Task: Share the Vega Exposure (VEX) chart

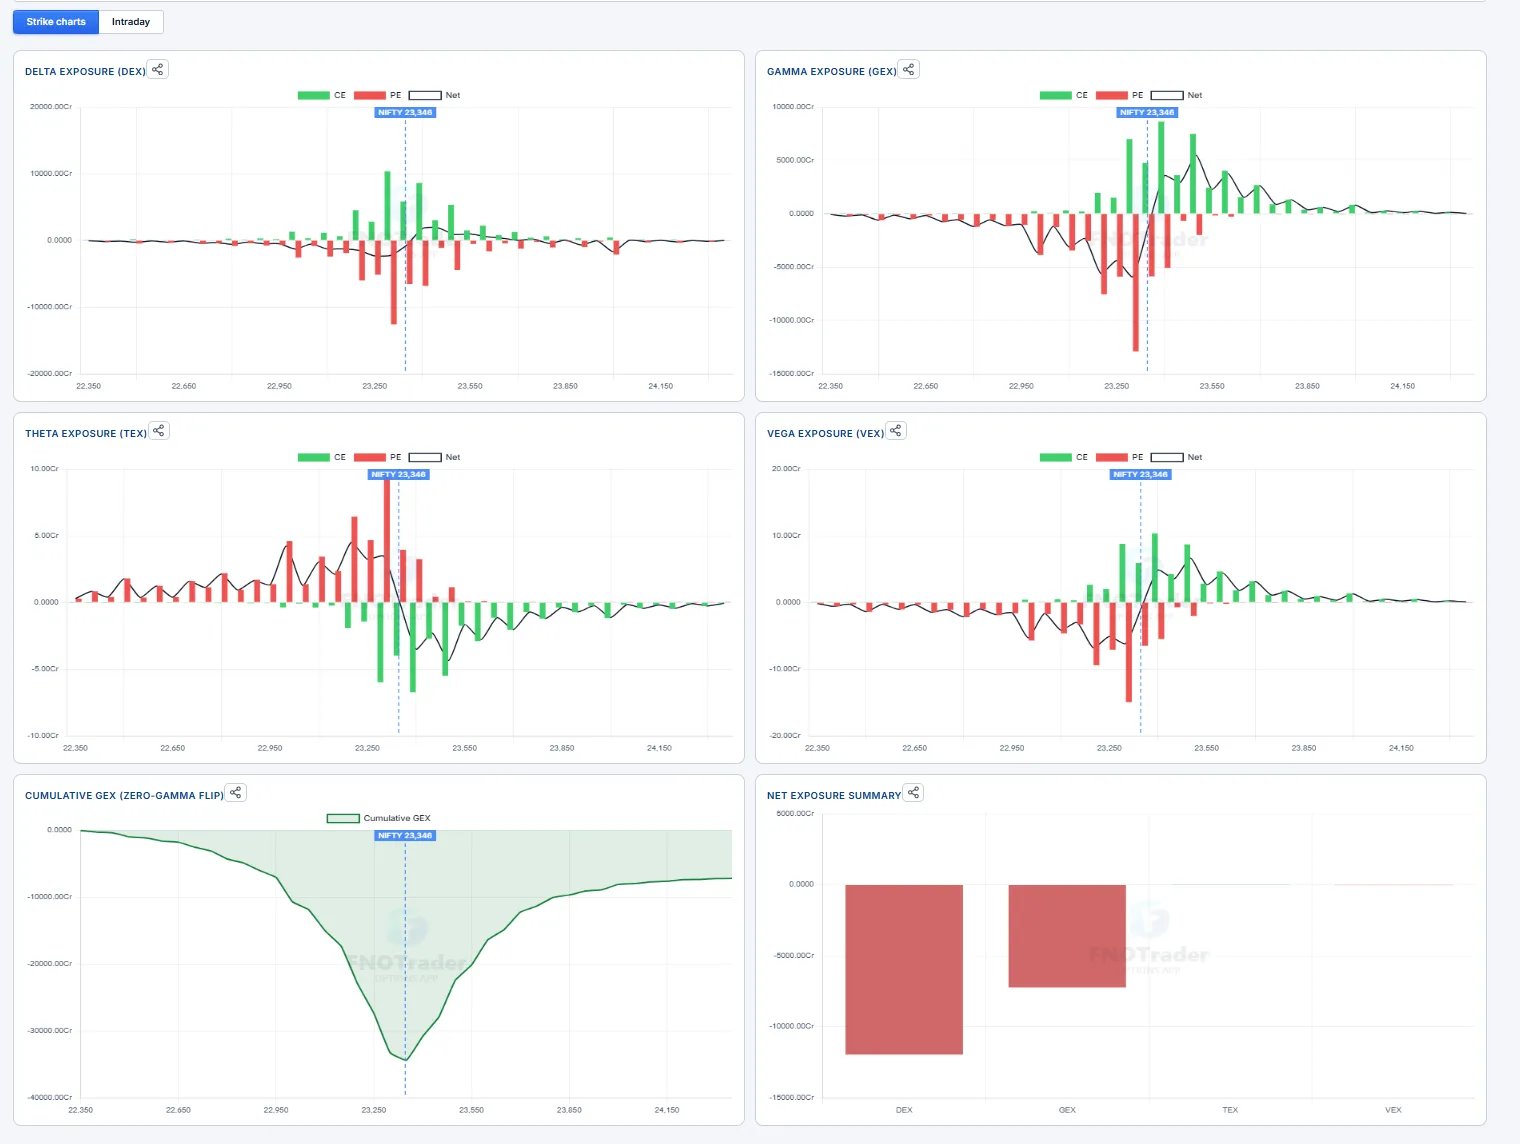Action: pos(896,431)
